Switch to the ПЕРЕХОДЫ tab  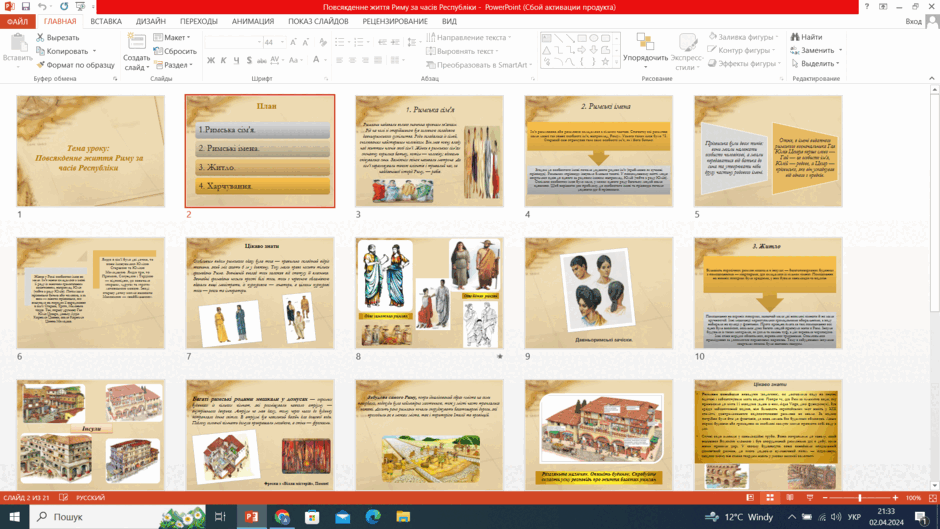coord(198,21)
